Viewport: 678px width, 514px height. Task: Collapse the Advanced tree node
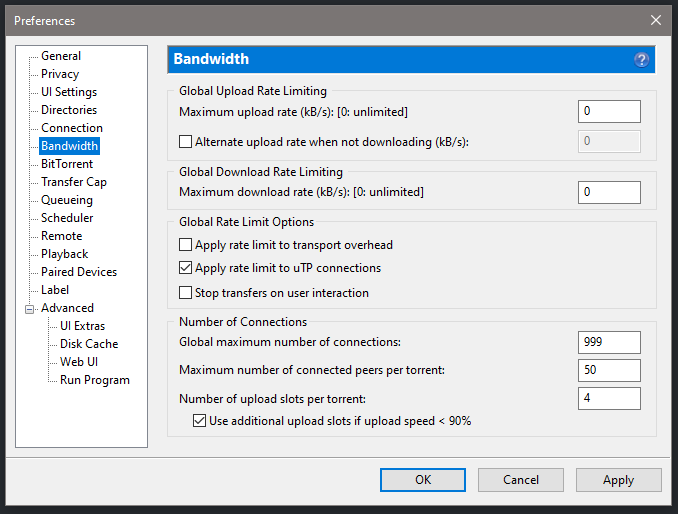(x=30, y=308)
